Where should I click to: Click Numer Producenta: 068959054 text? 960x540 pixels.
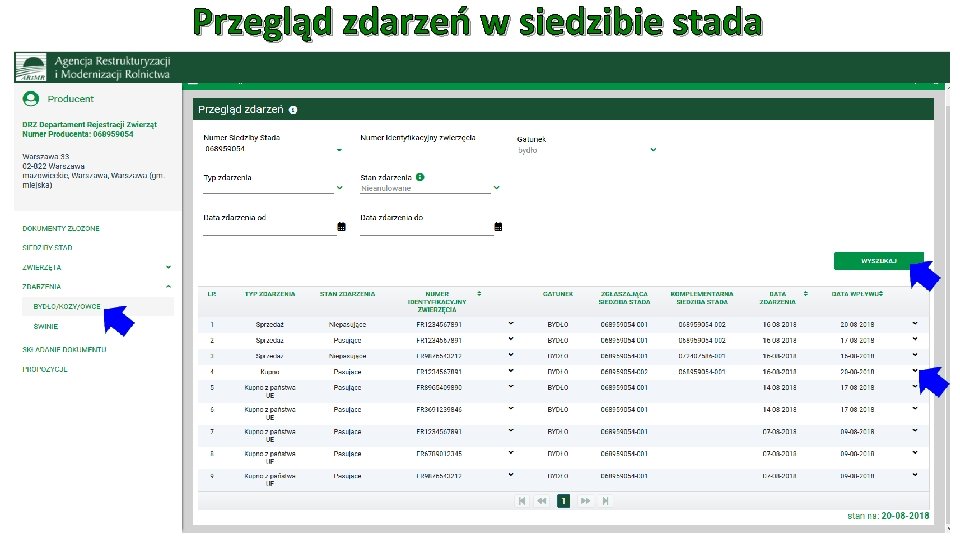click(x=78, y=134)
